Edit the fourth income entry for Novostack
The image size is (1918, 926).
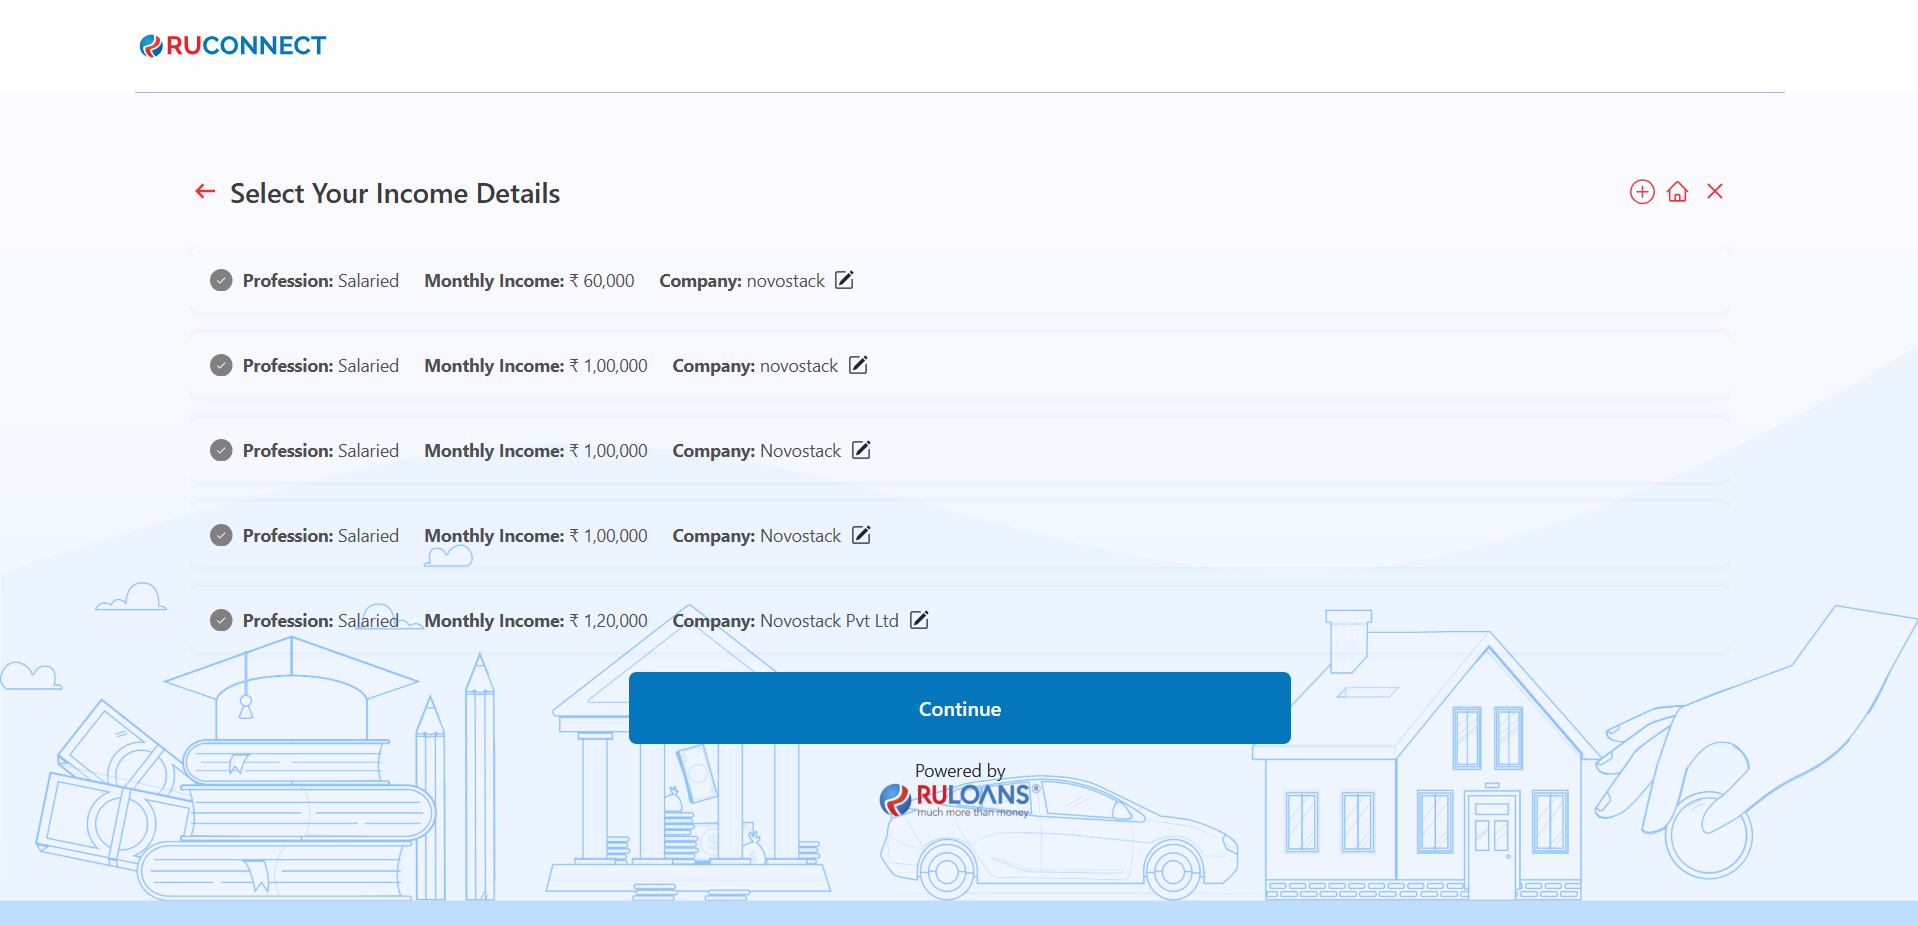[861, 535]
